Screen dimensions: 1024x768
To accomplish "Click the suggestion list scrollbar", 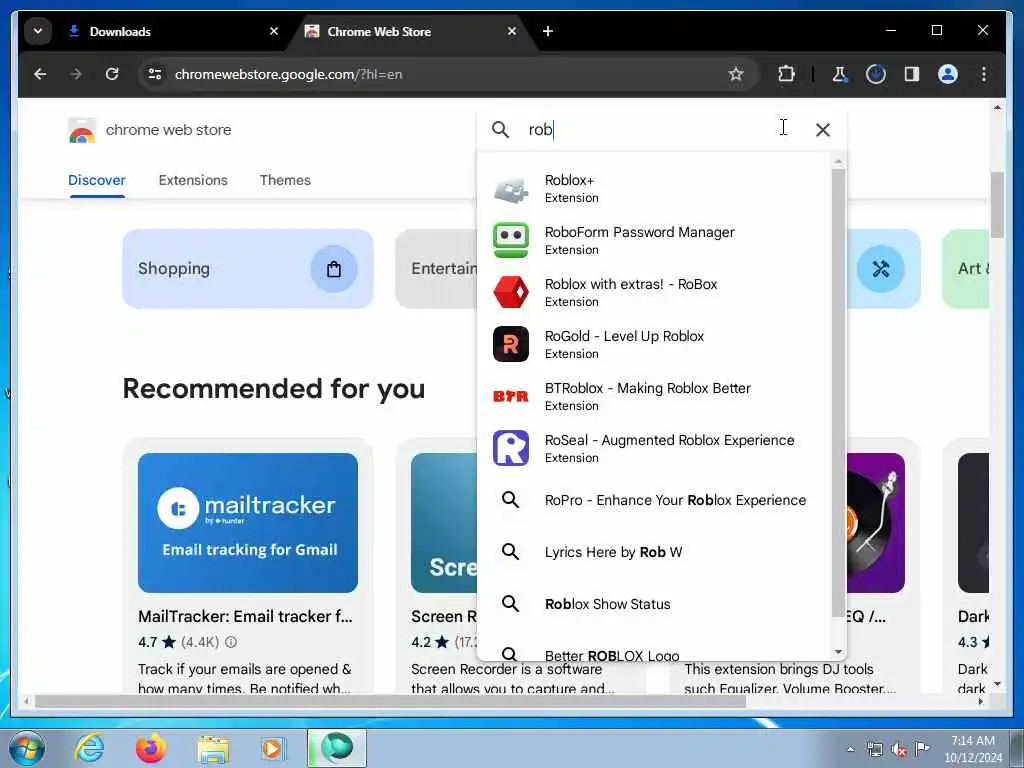I will point(839,392).
